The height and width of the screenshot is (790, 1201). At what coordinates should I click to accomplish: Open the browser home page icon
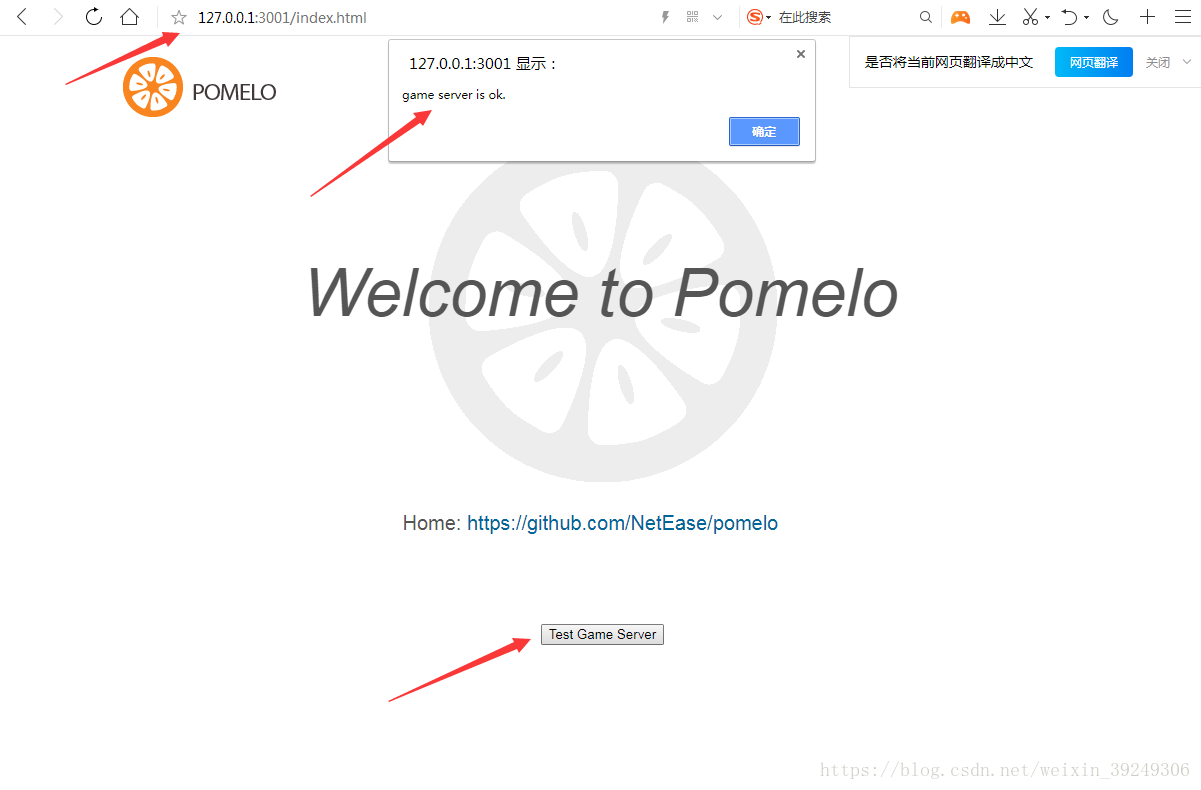[x=129, y=17]
